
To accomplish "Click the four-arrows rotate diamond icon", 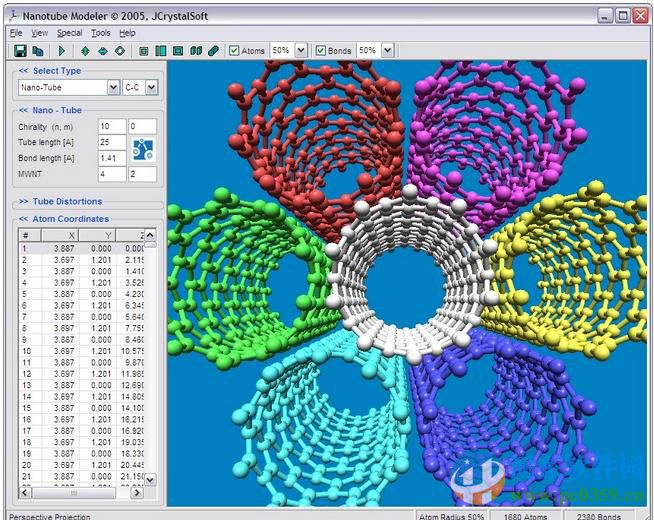I will point(120,51).
